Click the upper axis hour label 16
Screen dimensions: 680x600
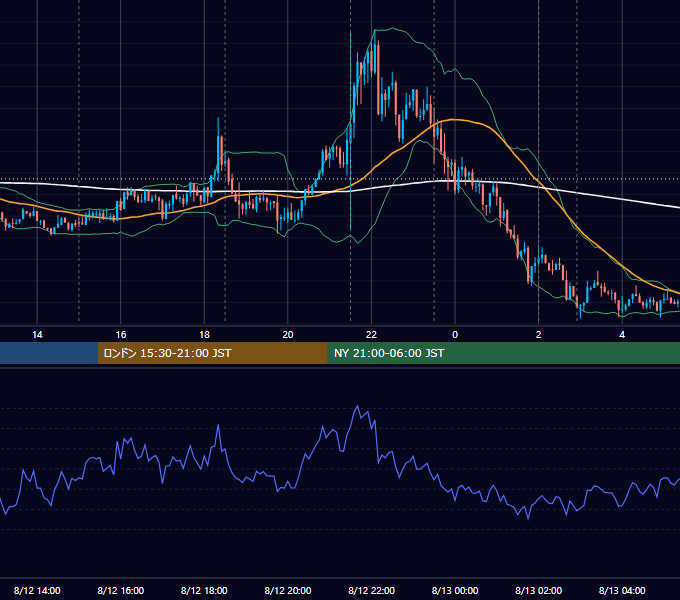(121, 335)
